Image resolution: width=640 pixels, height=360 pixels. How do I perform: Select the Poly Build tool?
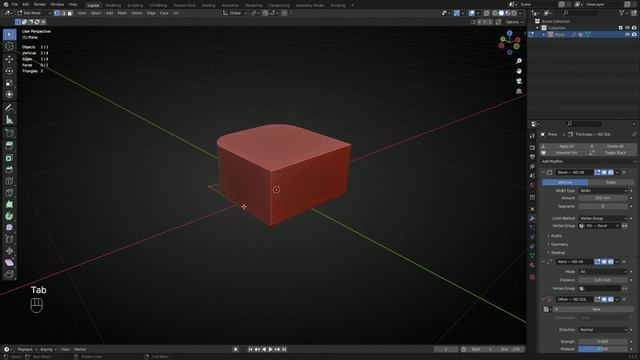[9, 204]
